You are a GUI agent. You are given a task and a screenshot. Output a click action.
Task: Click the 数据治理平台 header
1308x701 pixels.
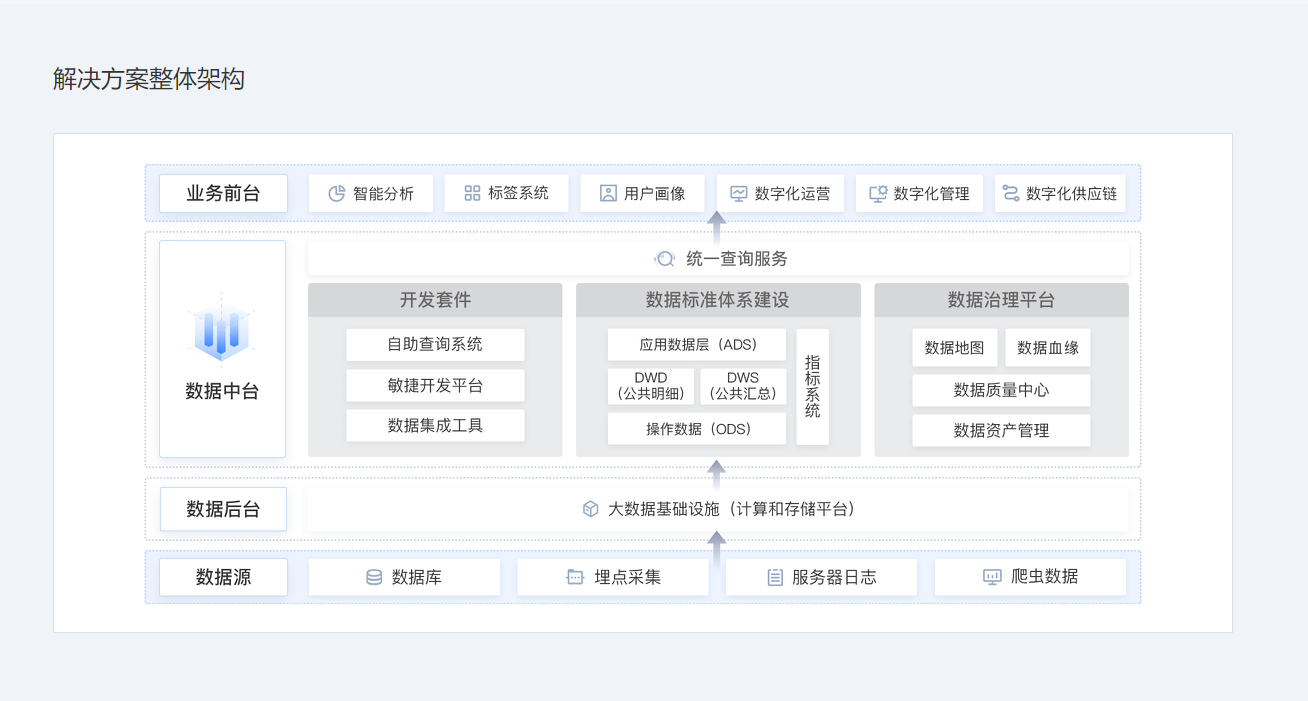point(1001,299)
